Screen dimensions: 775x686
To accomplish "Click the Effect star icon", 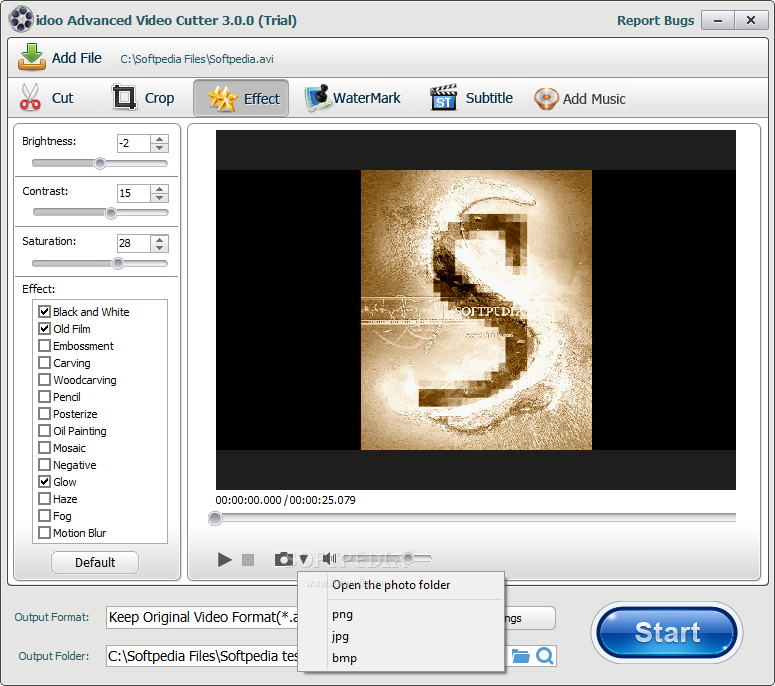I will coord(222,98).
